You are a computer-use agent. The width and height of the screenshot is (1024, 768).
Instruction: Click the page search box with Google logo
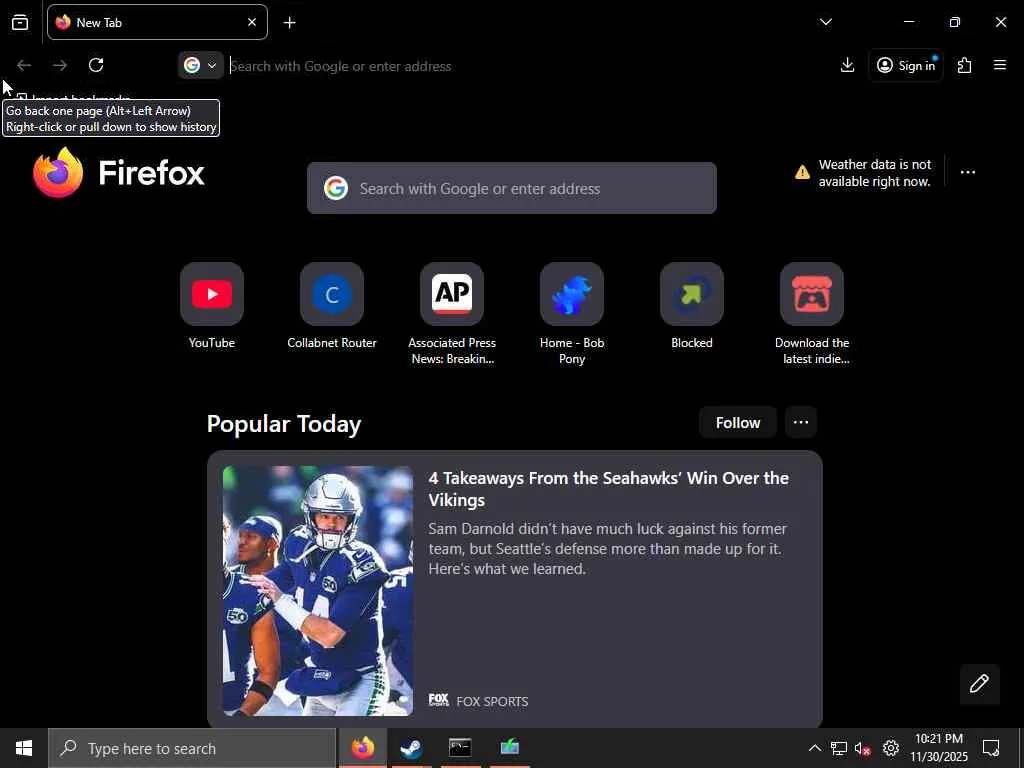[x=512, y=188]
